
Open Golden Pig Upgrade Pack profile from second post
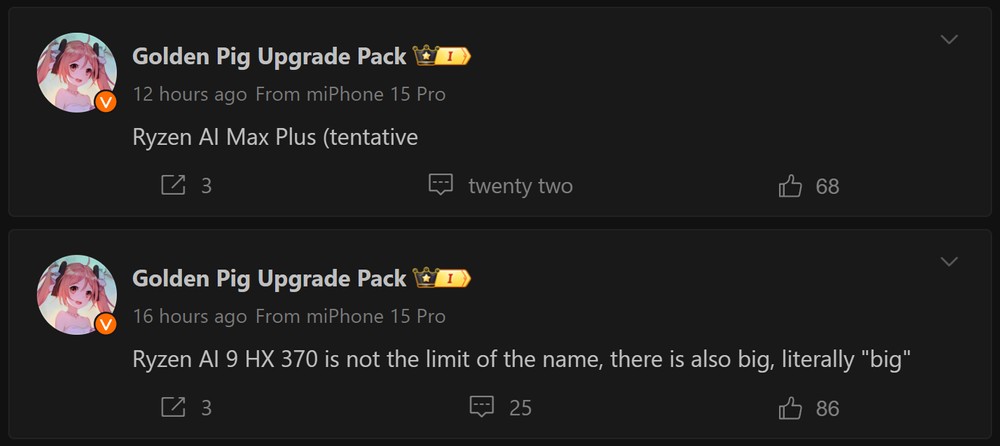point(269,278)
